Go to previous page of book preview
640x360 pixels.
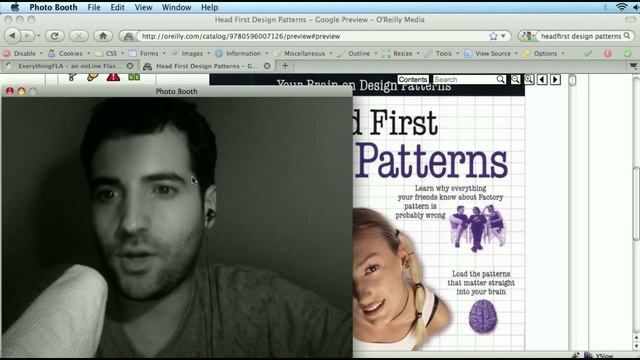point(542,80)
